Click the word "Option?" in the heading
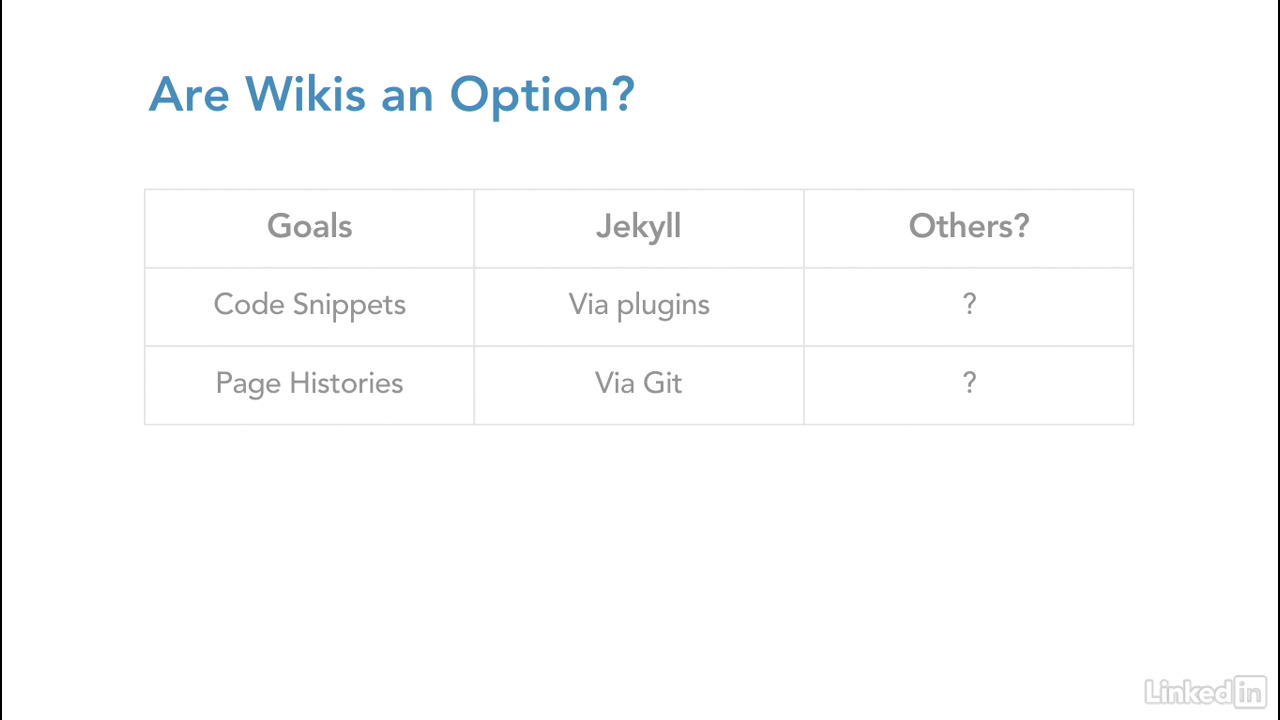This screenshot has width=1280, height=720. click(x=542, y=96)
